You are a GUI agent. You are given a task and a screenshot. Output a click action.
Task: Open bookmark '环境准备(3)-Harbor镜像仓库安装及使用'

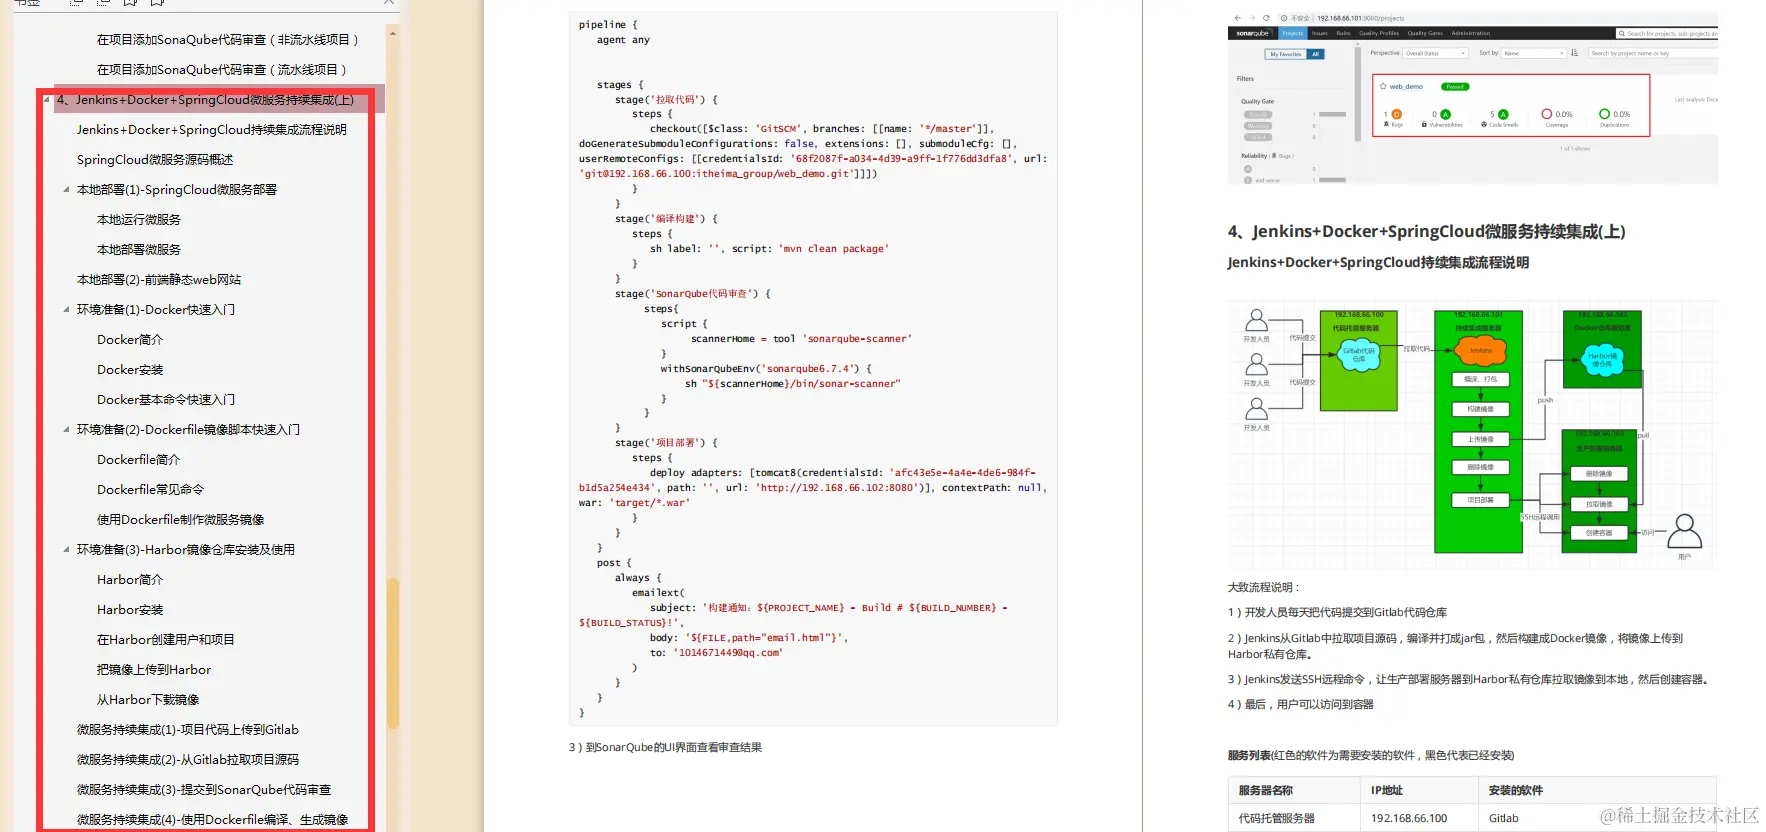point(186,550)
